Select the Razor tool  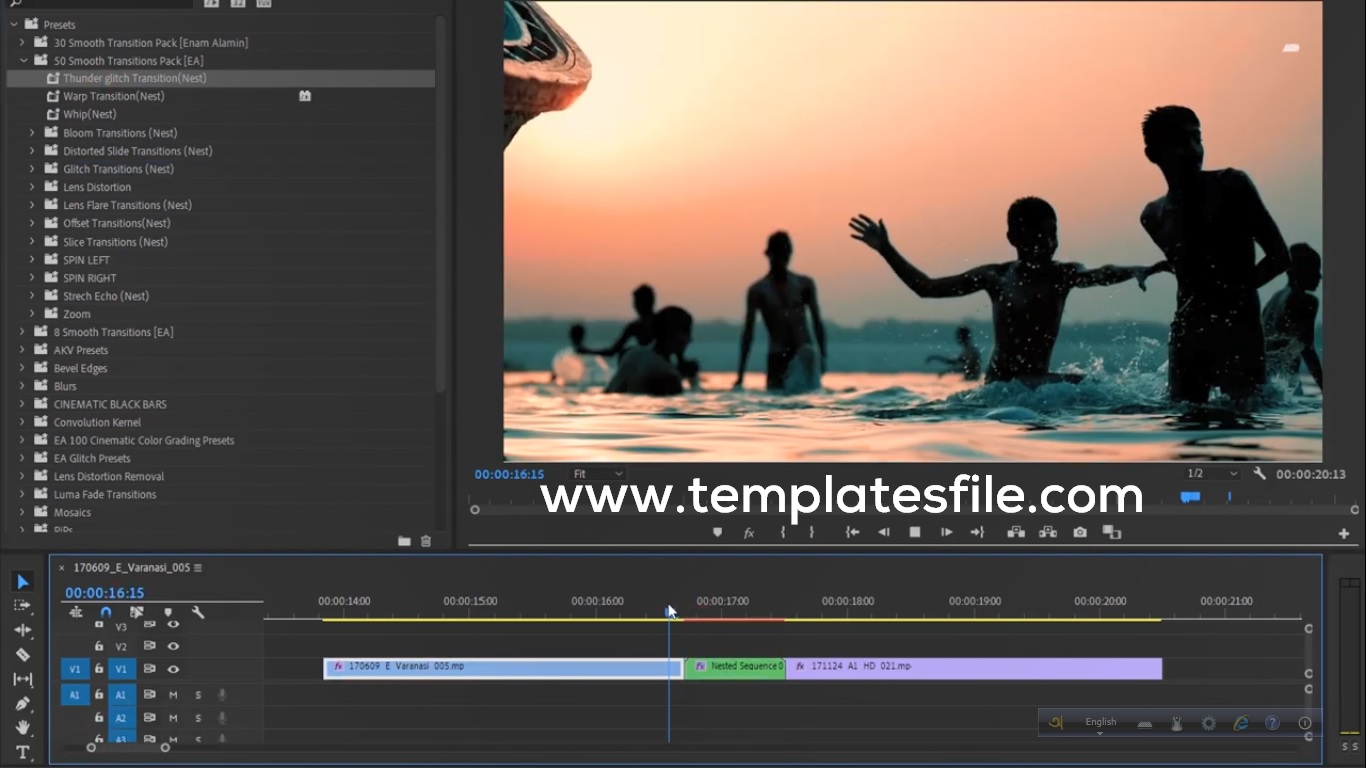pyautogui.click(x=23, y=655)
